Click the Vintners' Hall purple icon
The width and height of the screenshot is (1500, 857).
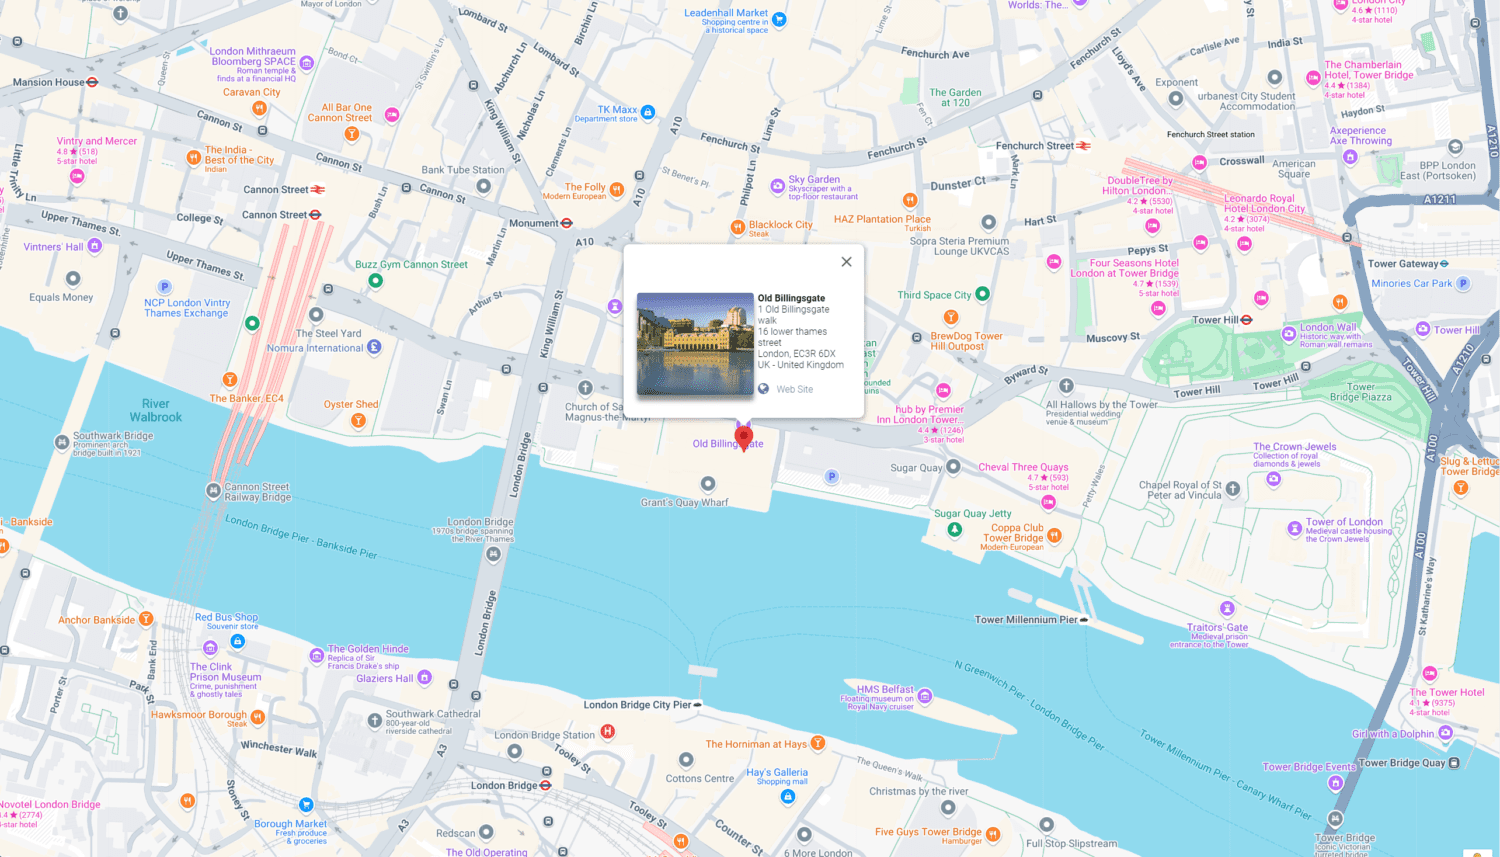point(95,246)
